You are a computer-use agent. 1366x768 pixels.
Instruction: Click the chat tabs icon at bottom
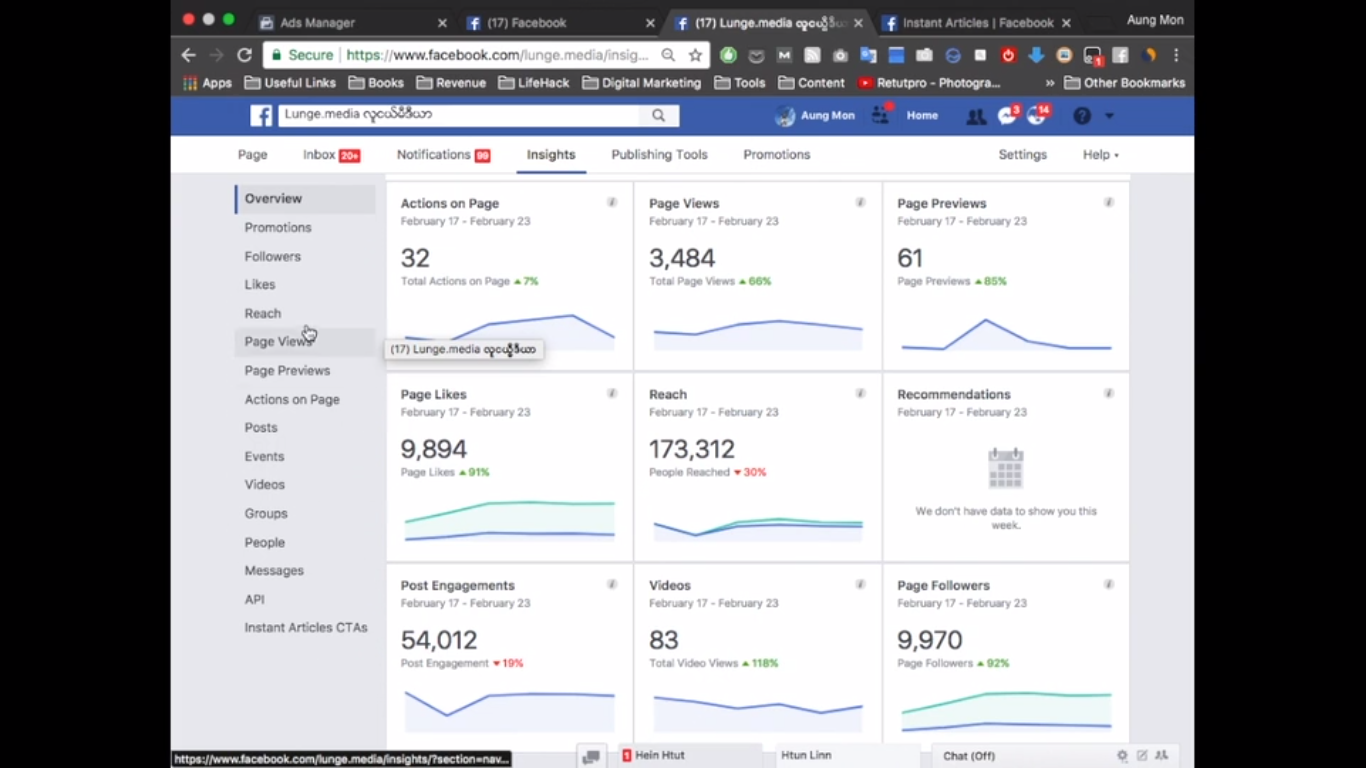[591, 757]
